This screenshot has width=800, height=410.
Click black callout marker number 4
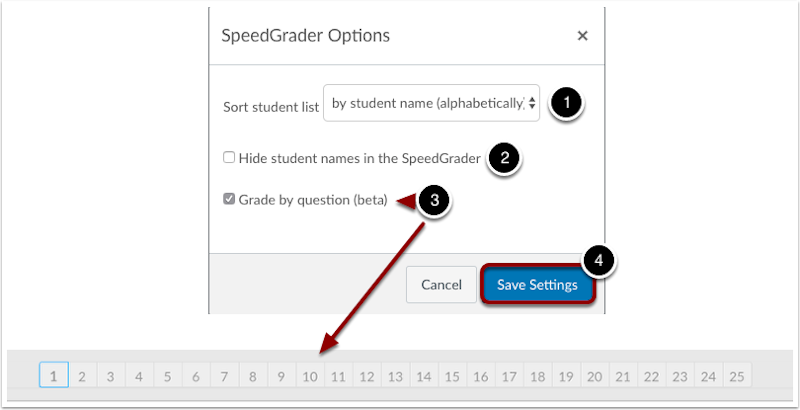[599, 260]
